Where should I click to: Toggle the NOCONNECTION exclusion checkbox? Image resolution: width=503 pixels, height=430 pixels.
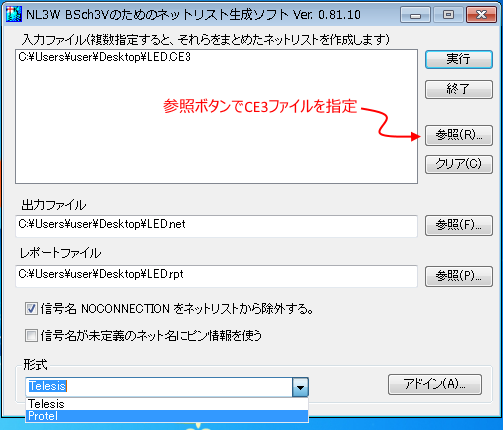[x=31, y=309]
